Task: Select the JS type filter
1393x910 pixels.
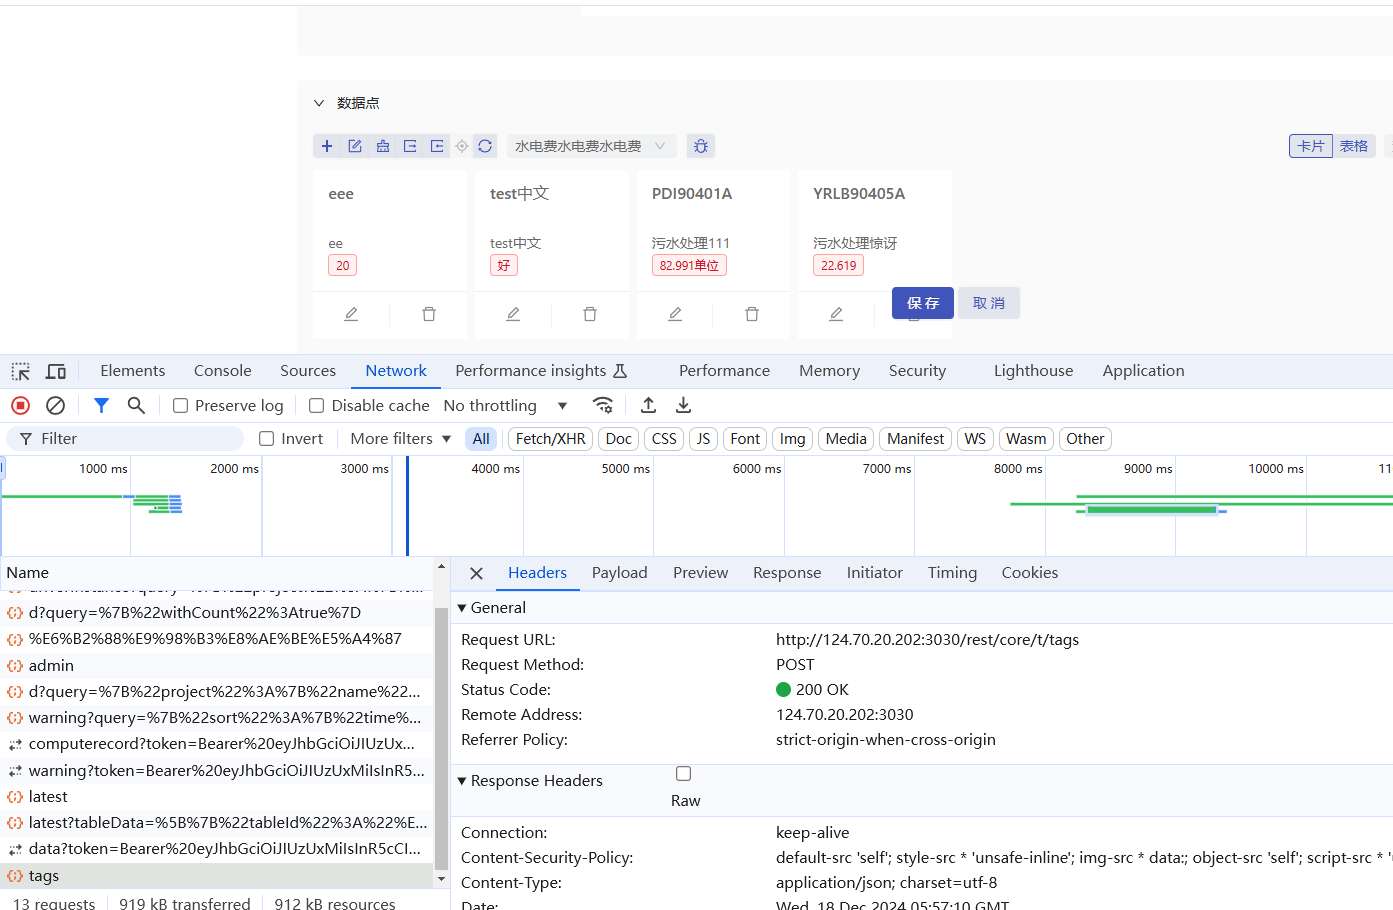Action: tap(703, 438)
